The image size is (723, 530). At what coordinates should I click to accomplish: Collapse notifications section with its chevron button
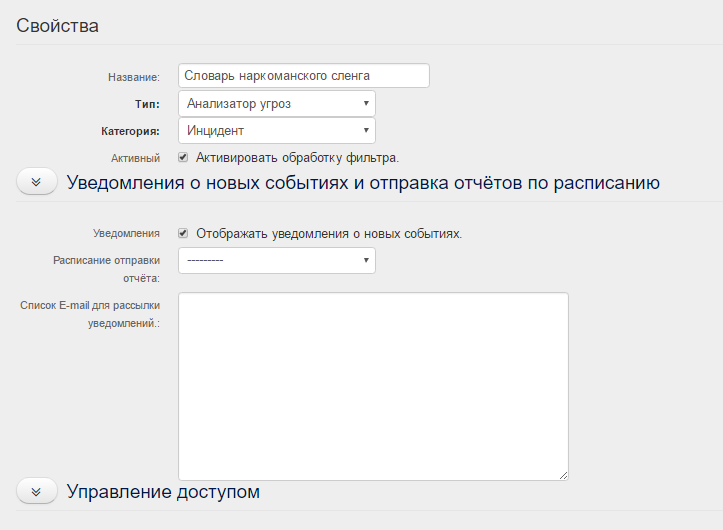point(37,182)
